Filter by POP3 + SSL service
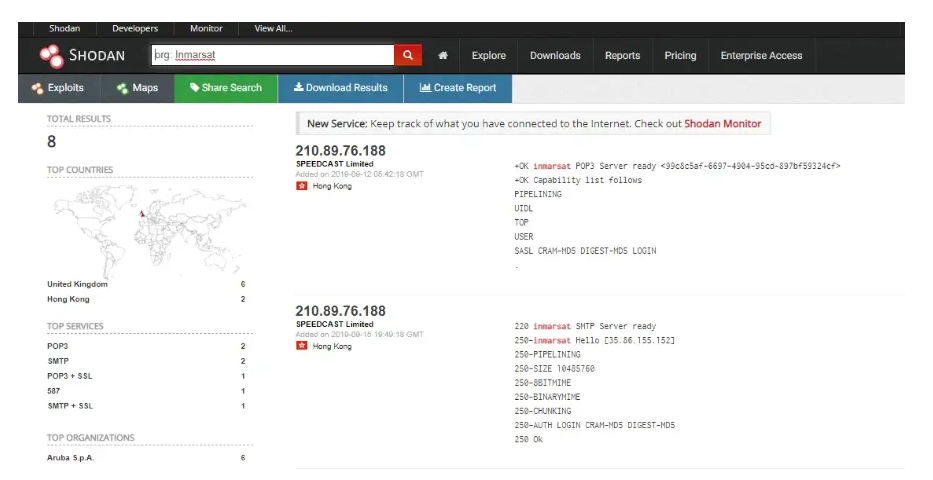 click(70, 376)
